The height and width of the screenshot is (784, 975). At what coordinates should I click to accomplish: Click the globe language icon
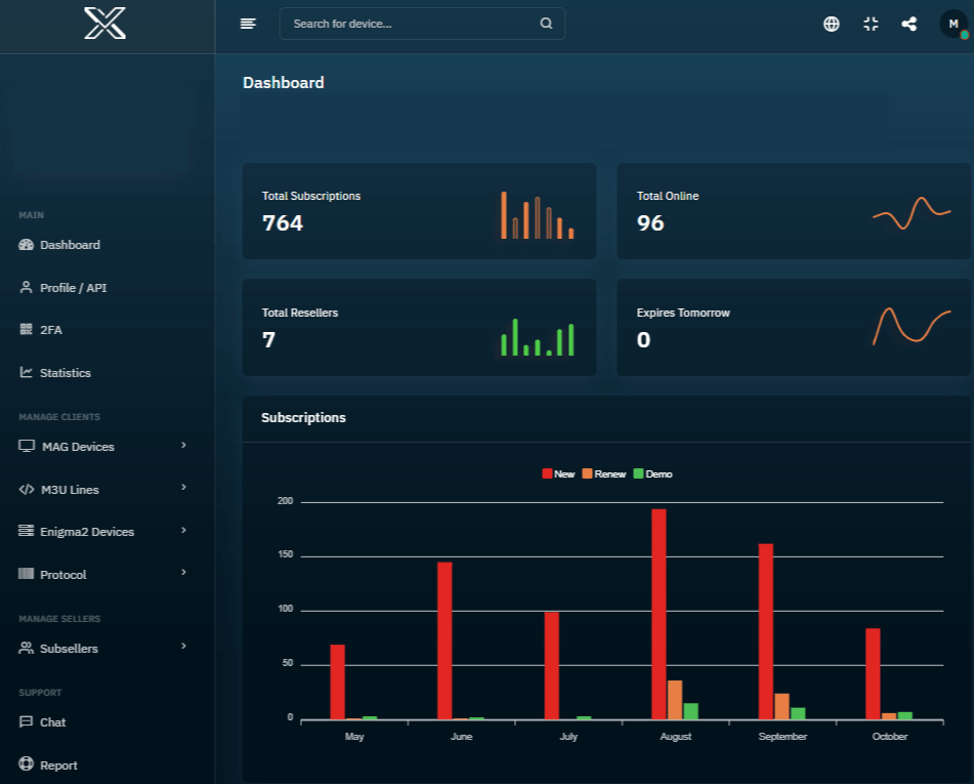click(x=831, y=24)
